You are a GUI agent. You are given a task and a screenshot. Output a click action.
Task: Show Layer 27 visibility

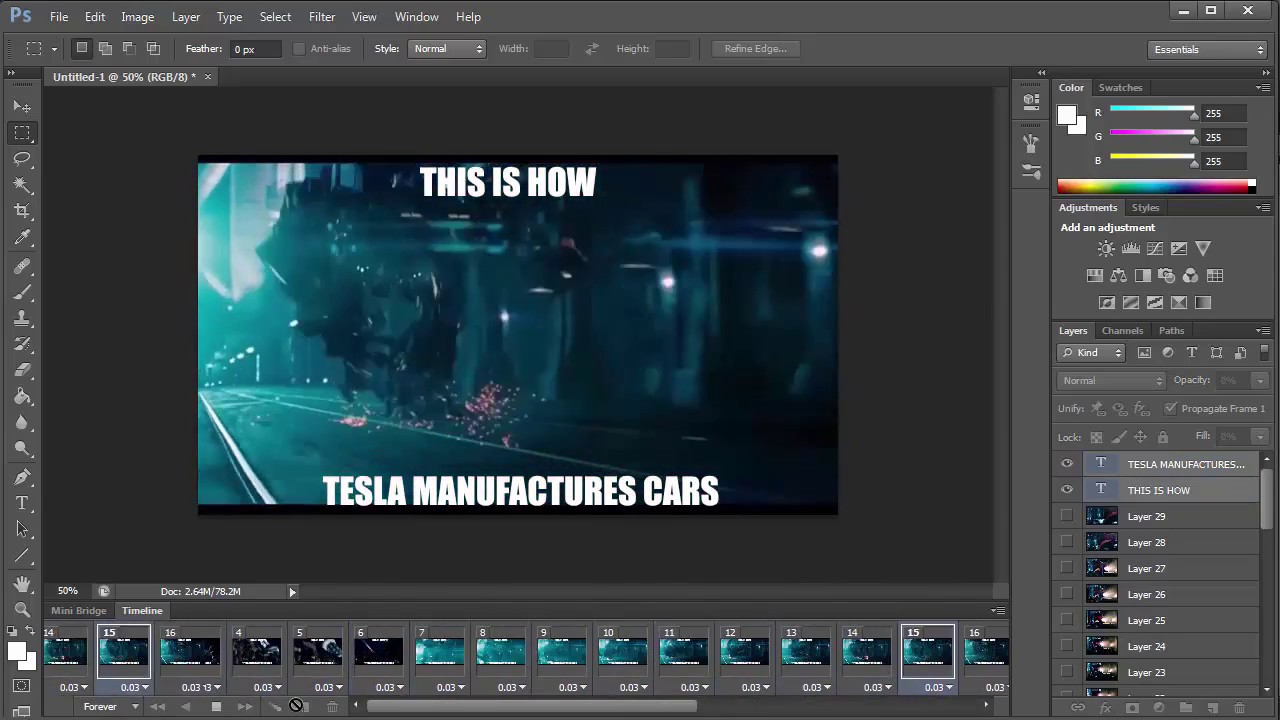[x=1067, y=568]
